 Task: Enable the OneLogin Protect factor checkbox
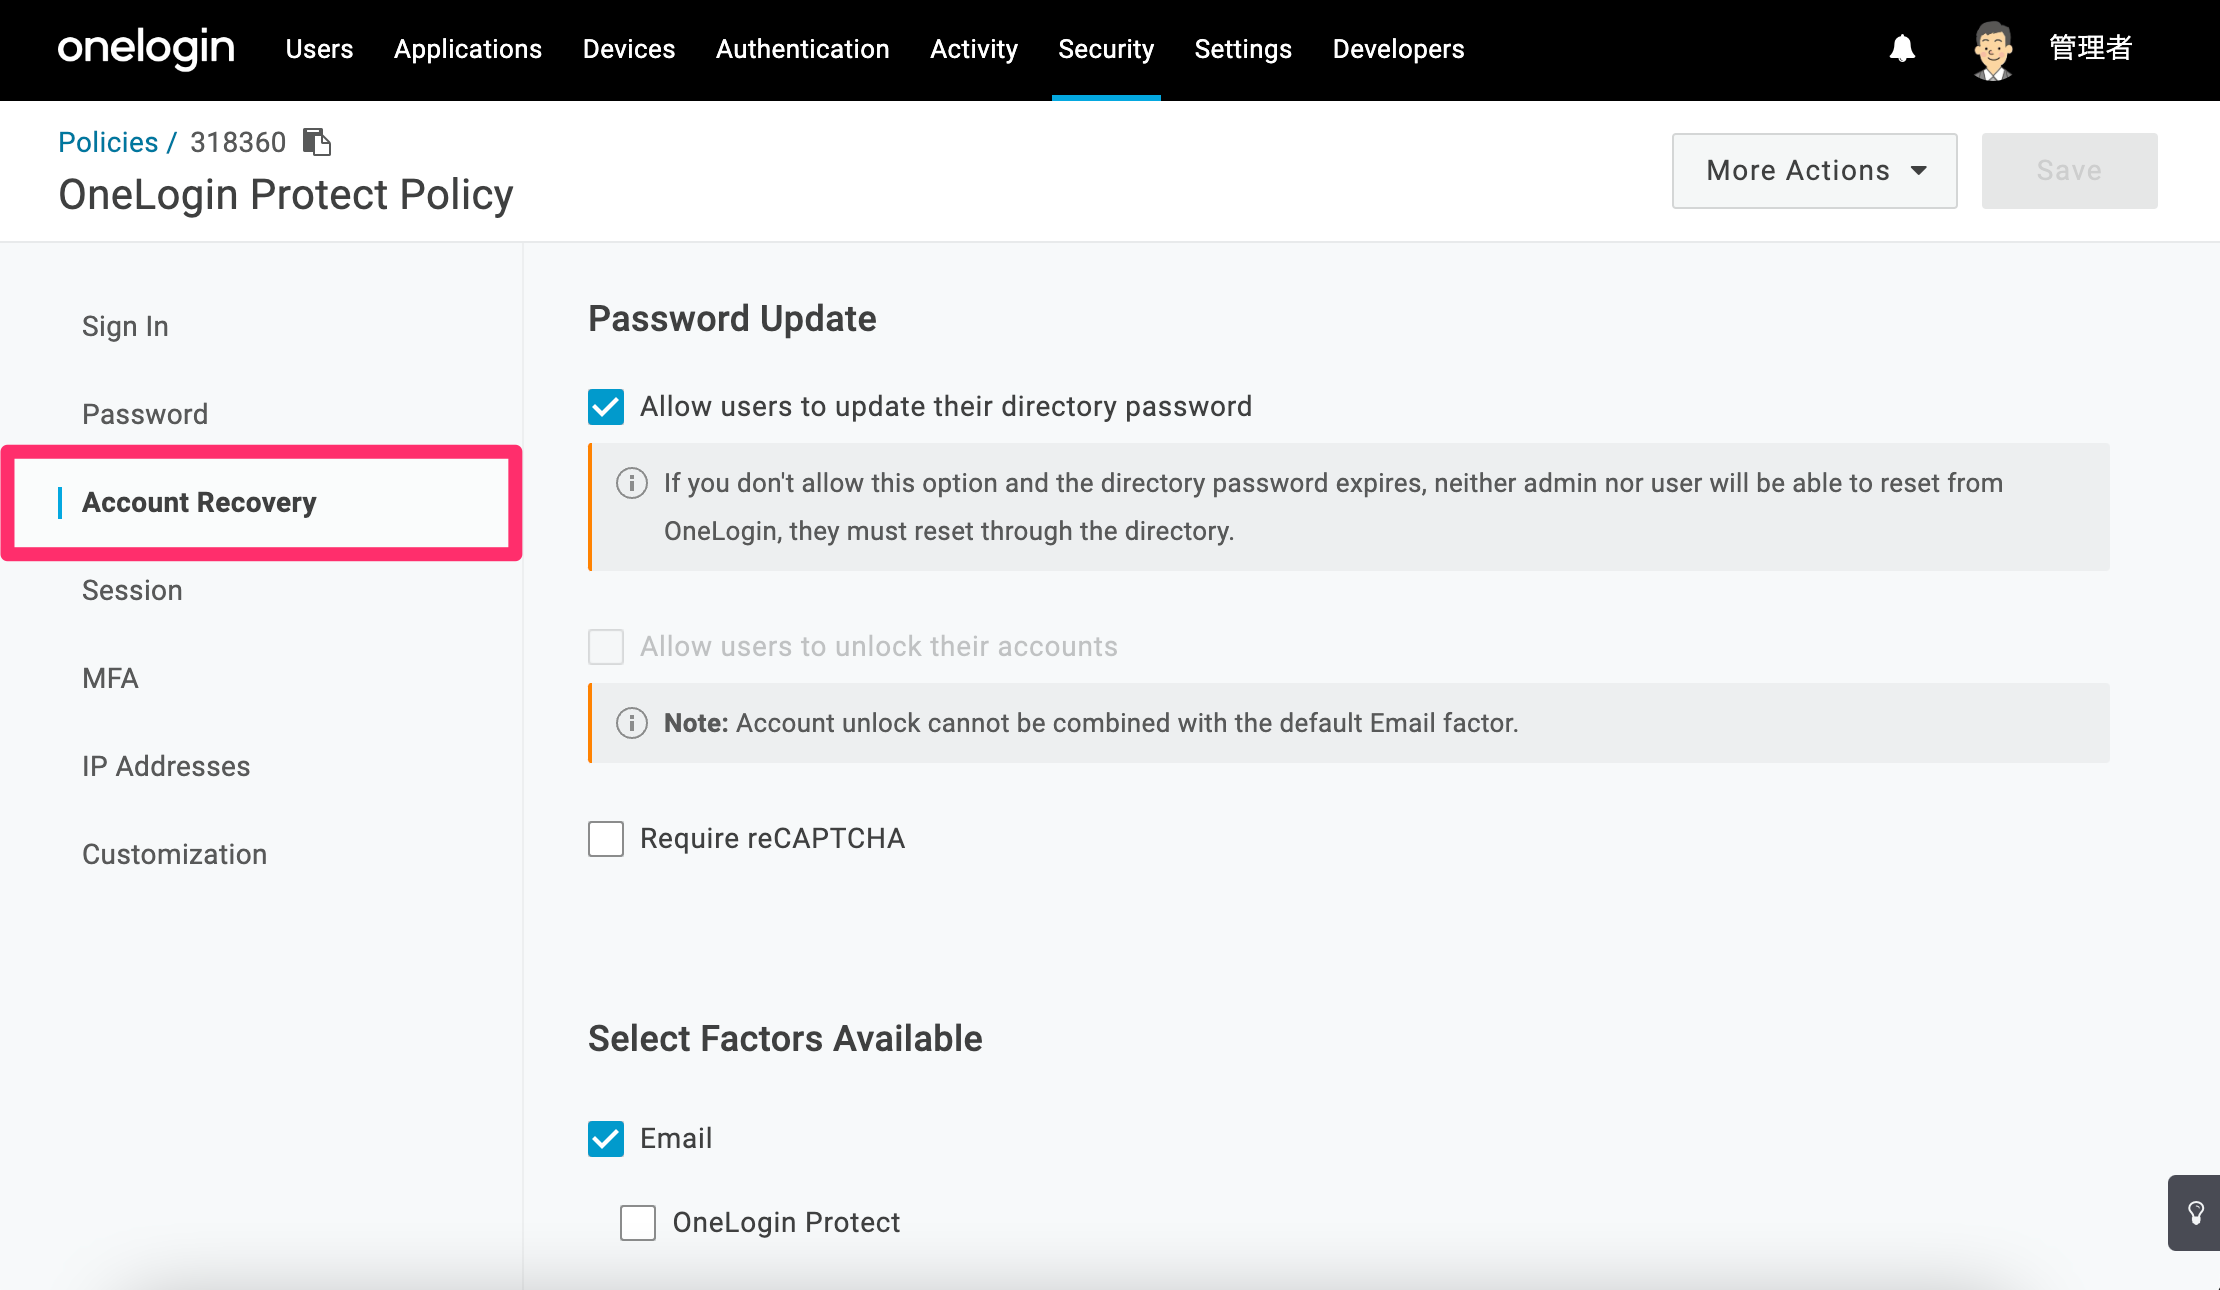coord(638,1223)
